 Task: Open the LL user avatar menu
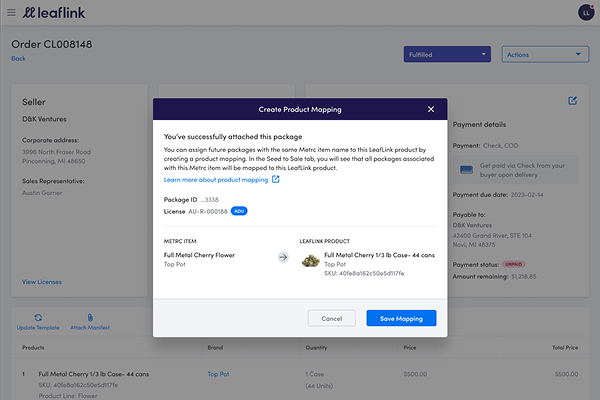(586, 13)
